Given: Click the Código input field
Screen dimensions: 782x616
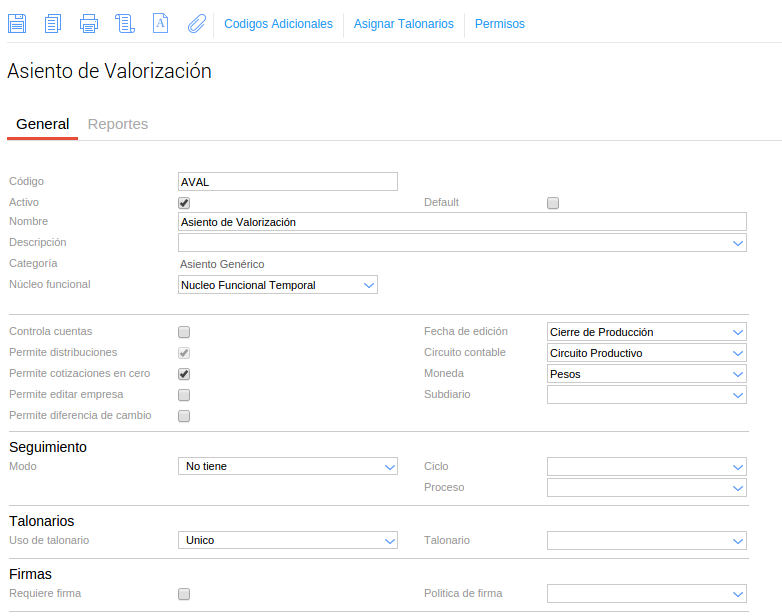Looking at the screenshot, I should 287,182.
